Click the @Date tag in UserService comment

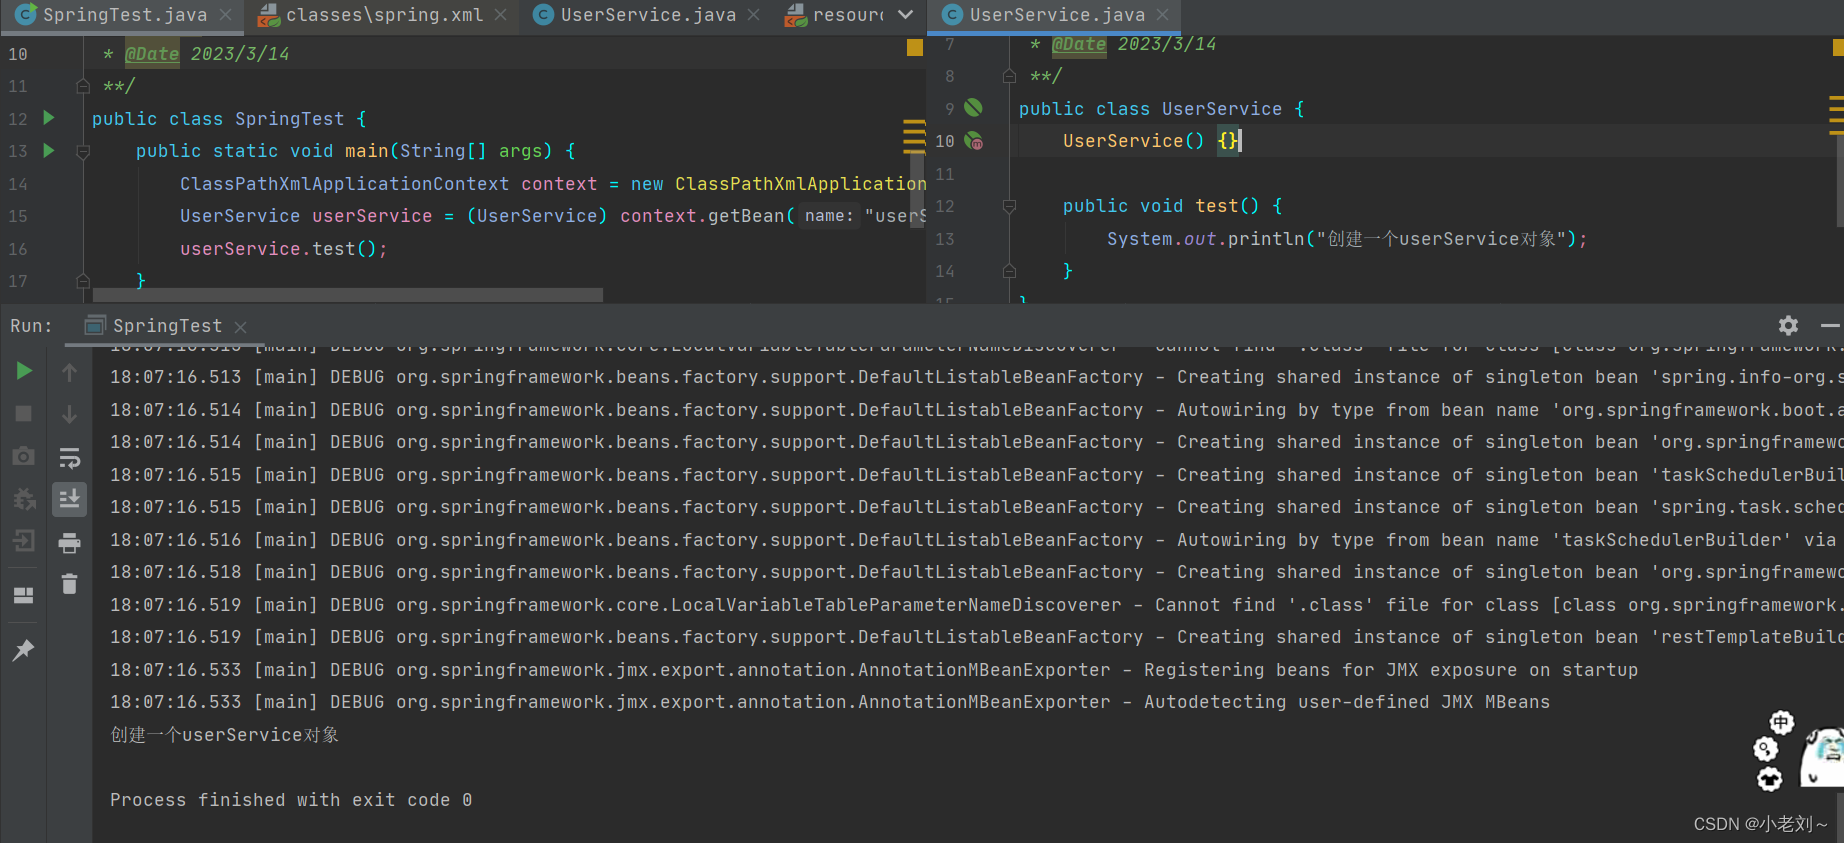[1079, 44]
